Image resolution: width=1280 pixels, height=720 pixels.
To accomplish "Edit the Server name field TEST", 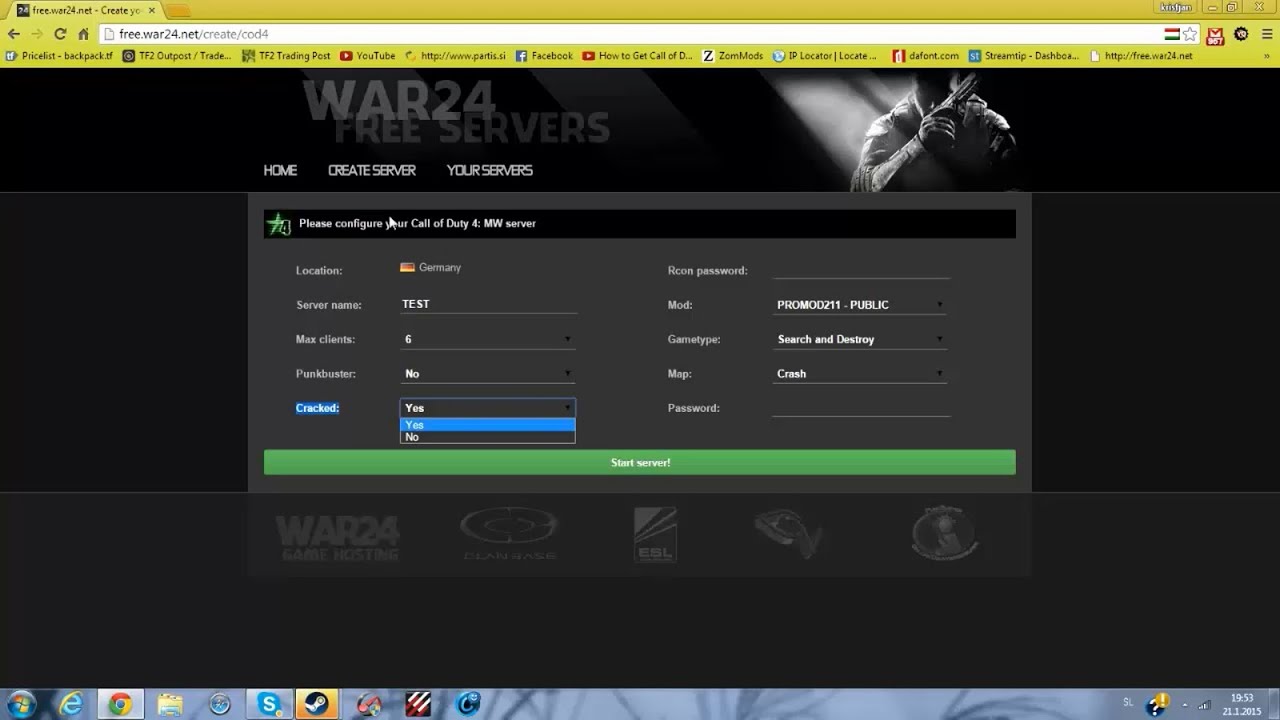I will point(488,304).
